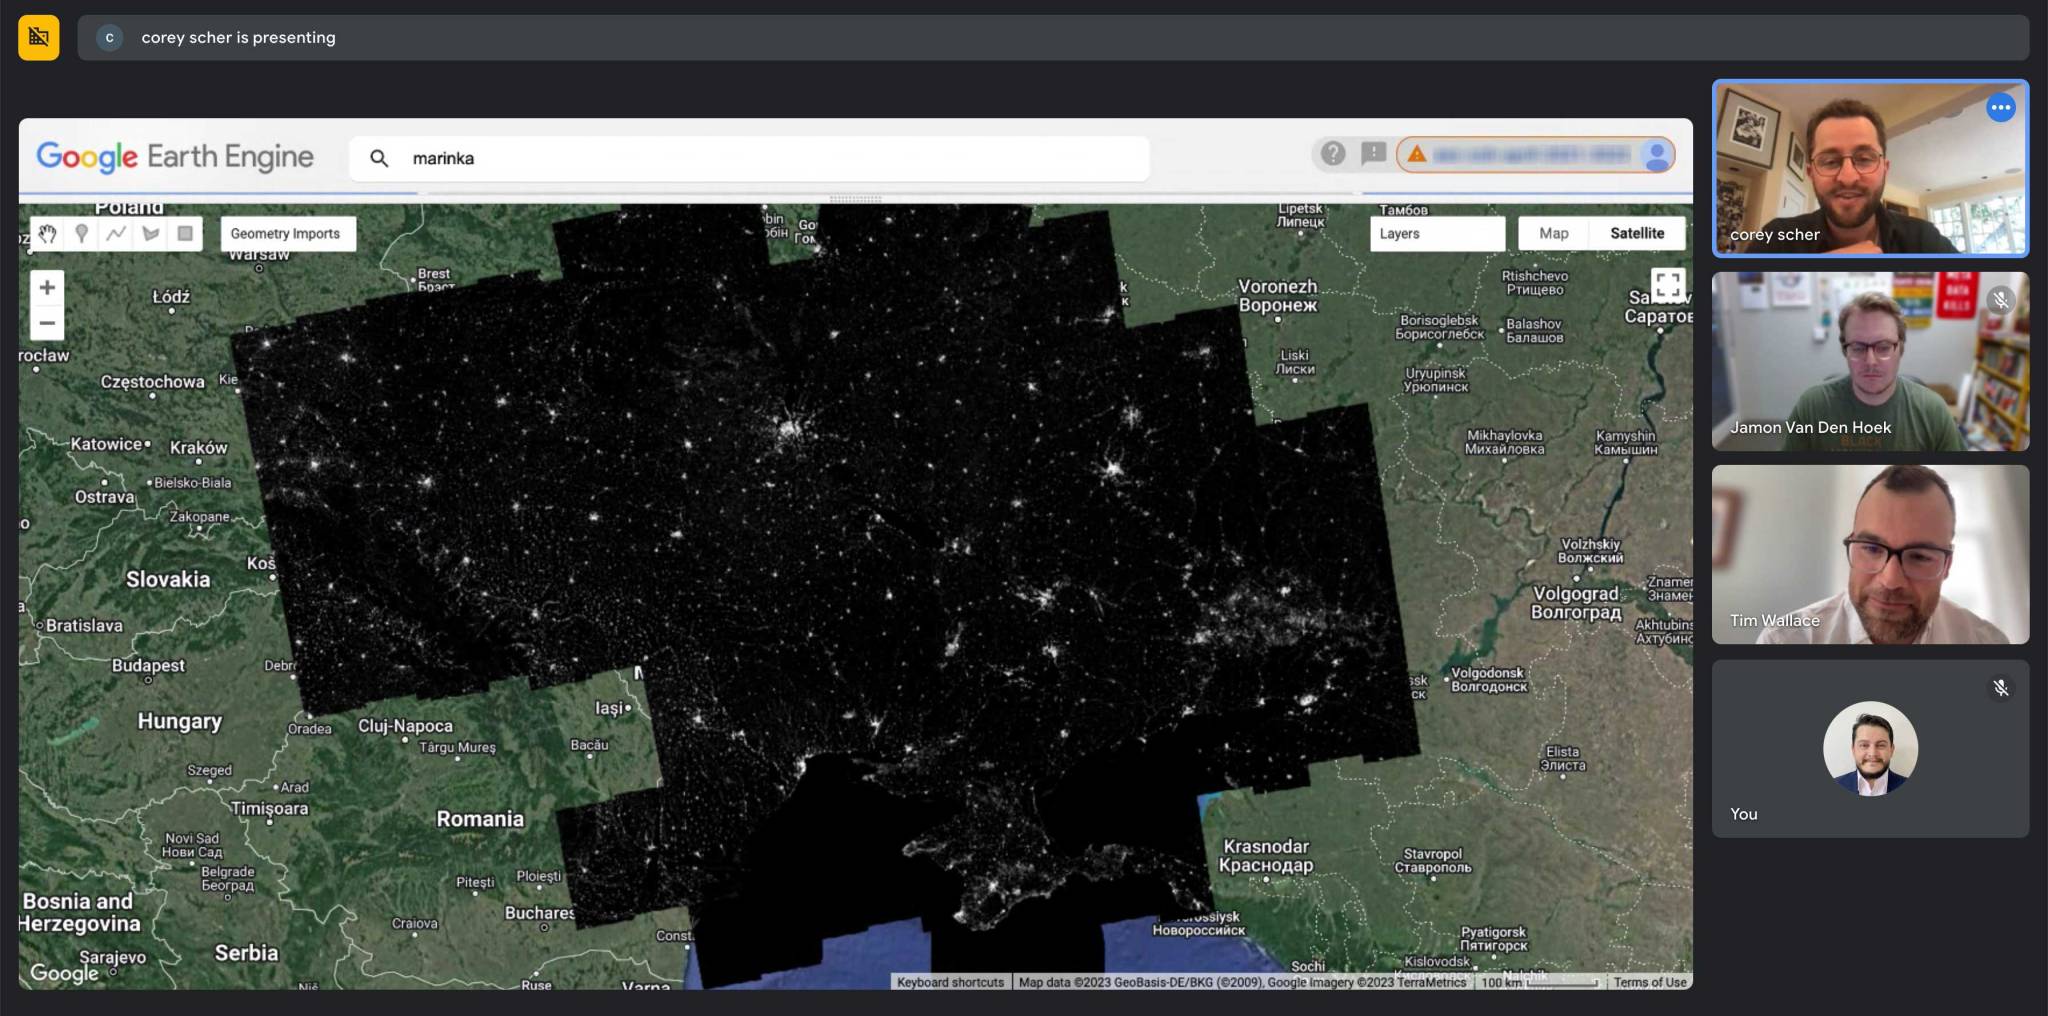Click the Keyboard shortcuts label
Viewport: 2048px width, 1016px height.
[949, 982]
